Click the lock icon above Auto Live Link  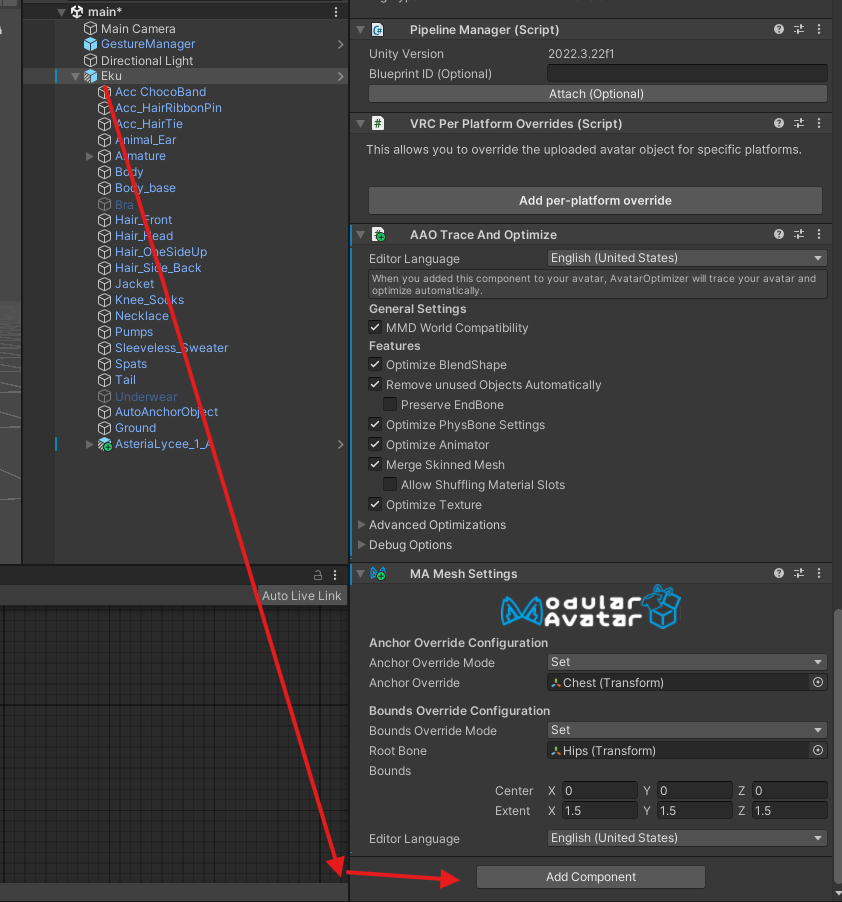(x=318, y=575)
